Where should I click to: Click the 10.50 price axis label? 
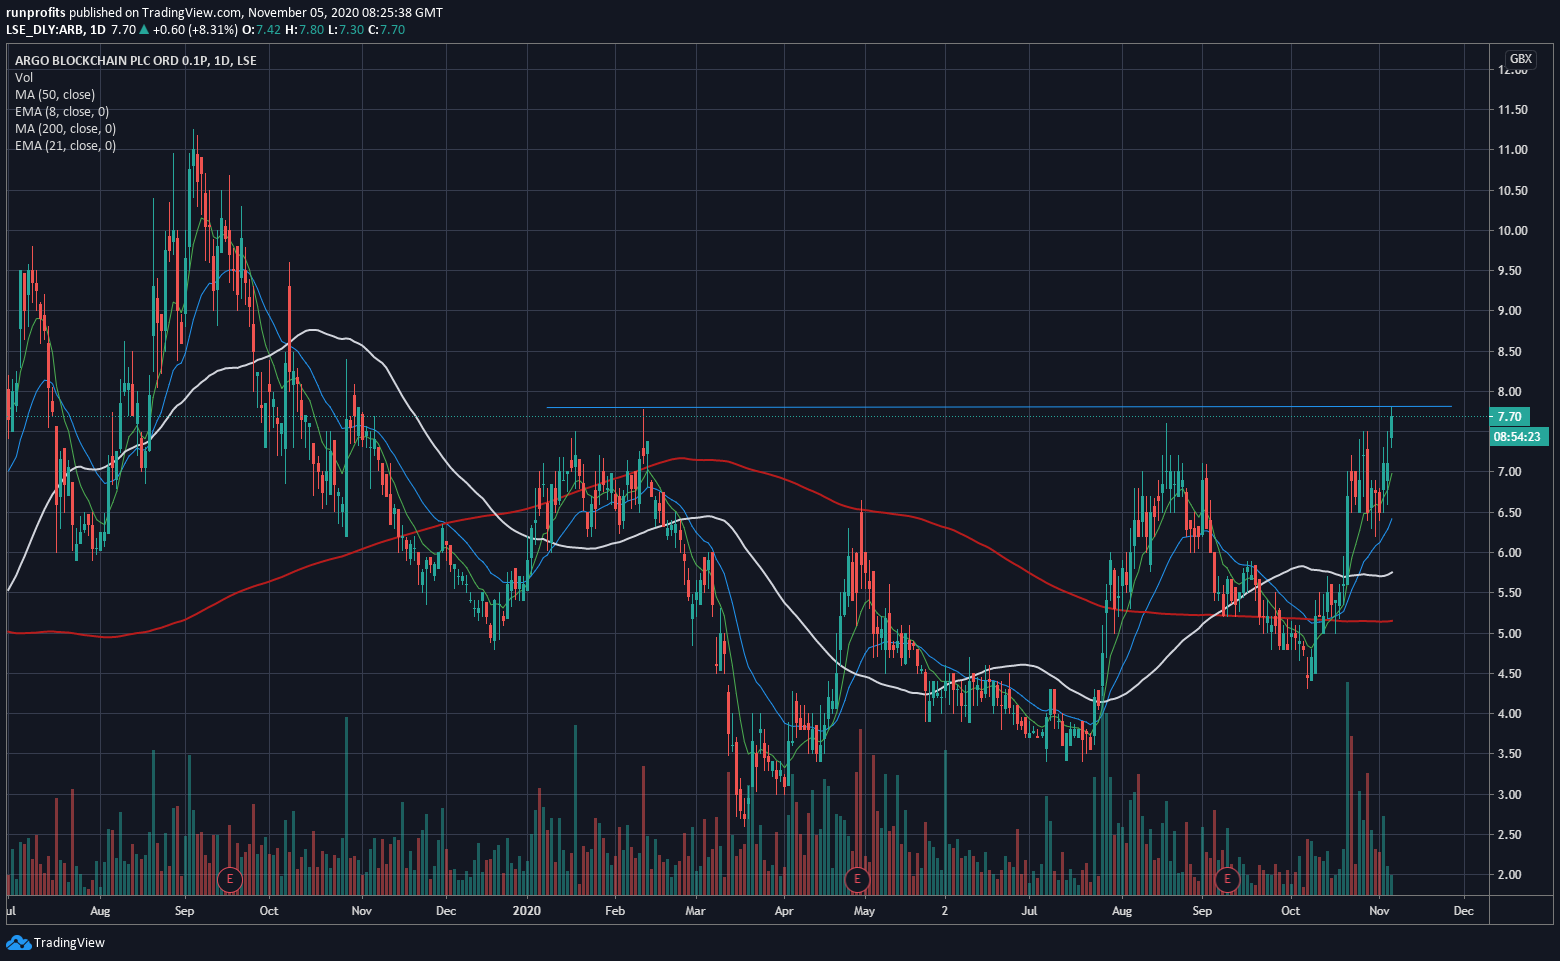pyautogui.click(x=1513, y=191)
